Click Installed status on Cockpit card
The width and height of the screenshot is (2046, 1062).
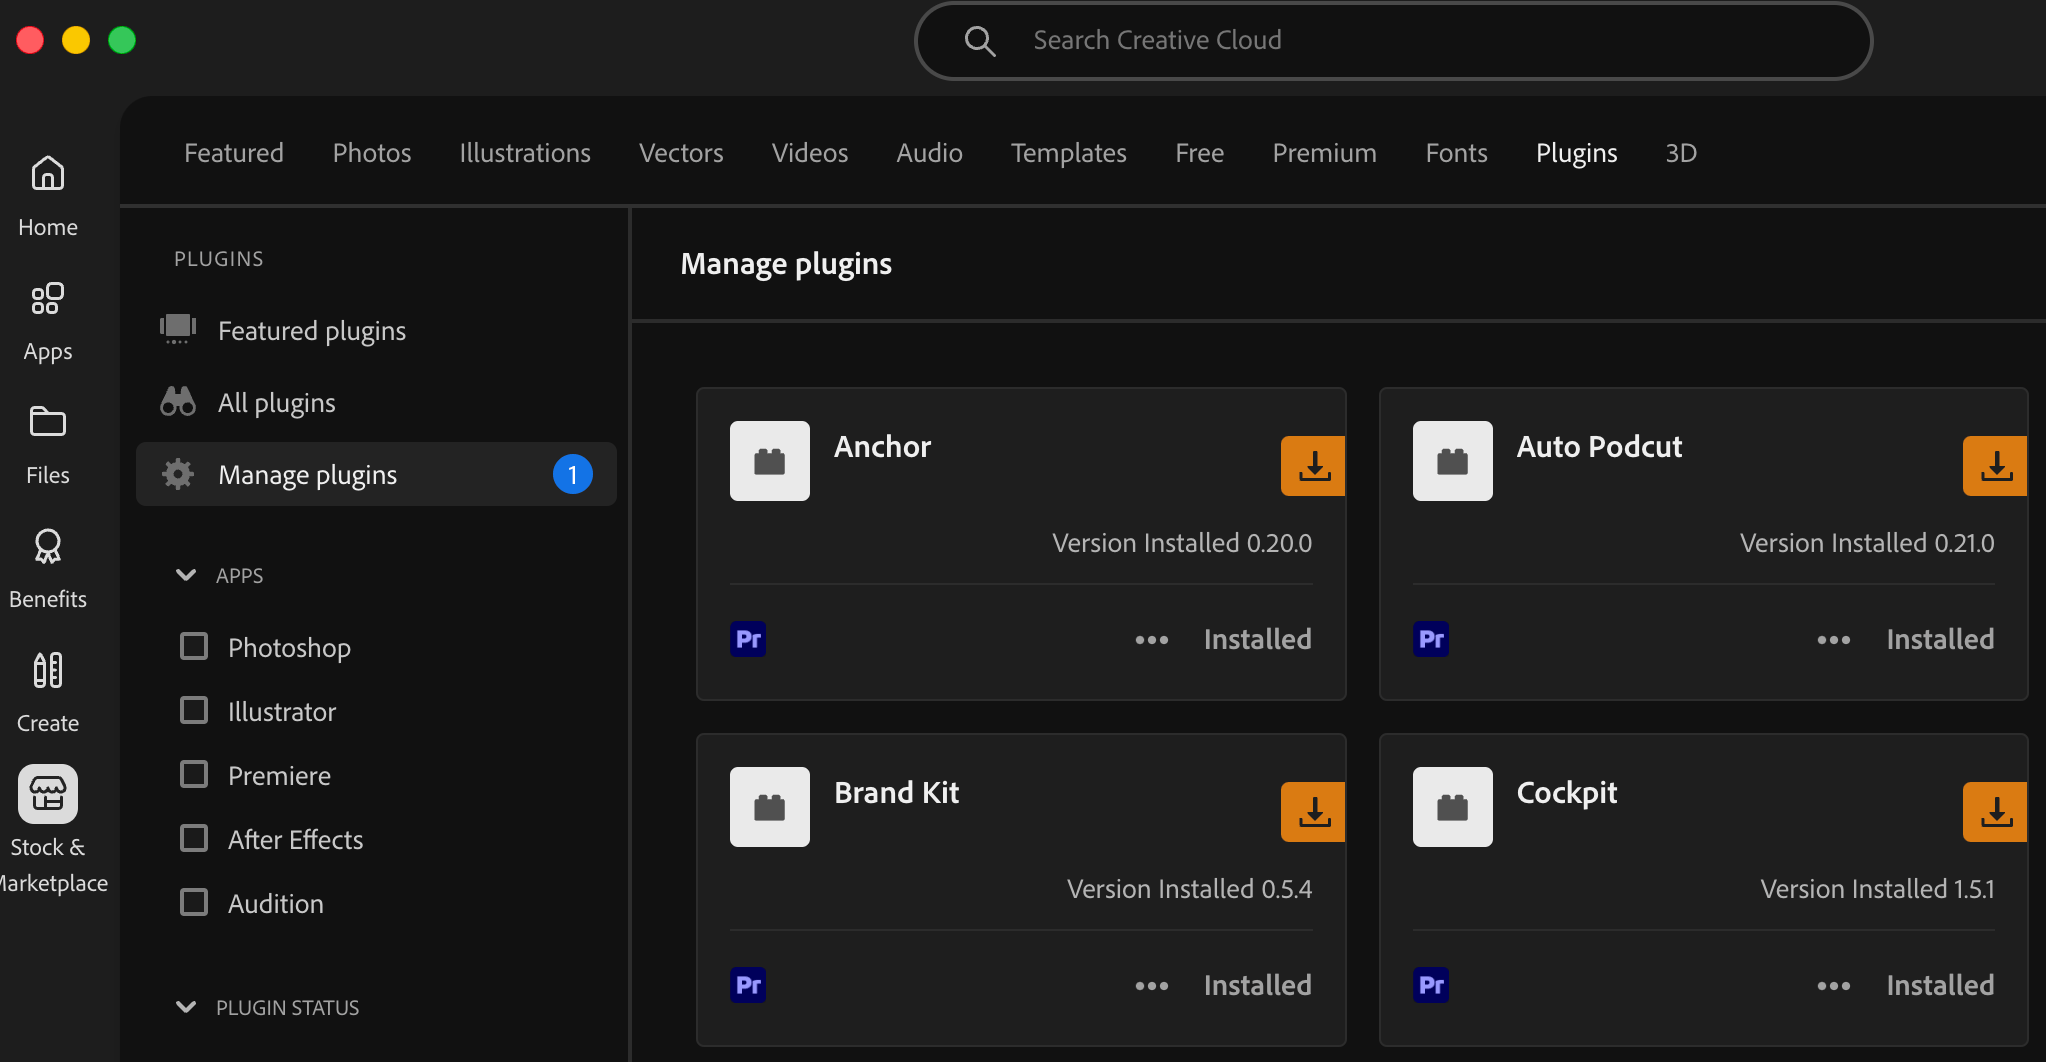click(1940, 985)
